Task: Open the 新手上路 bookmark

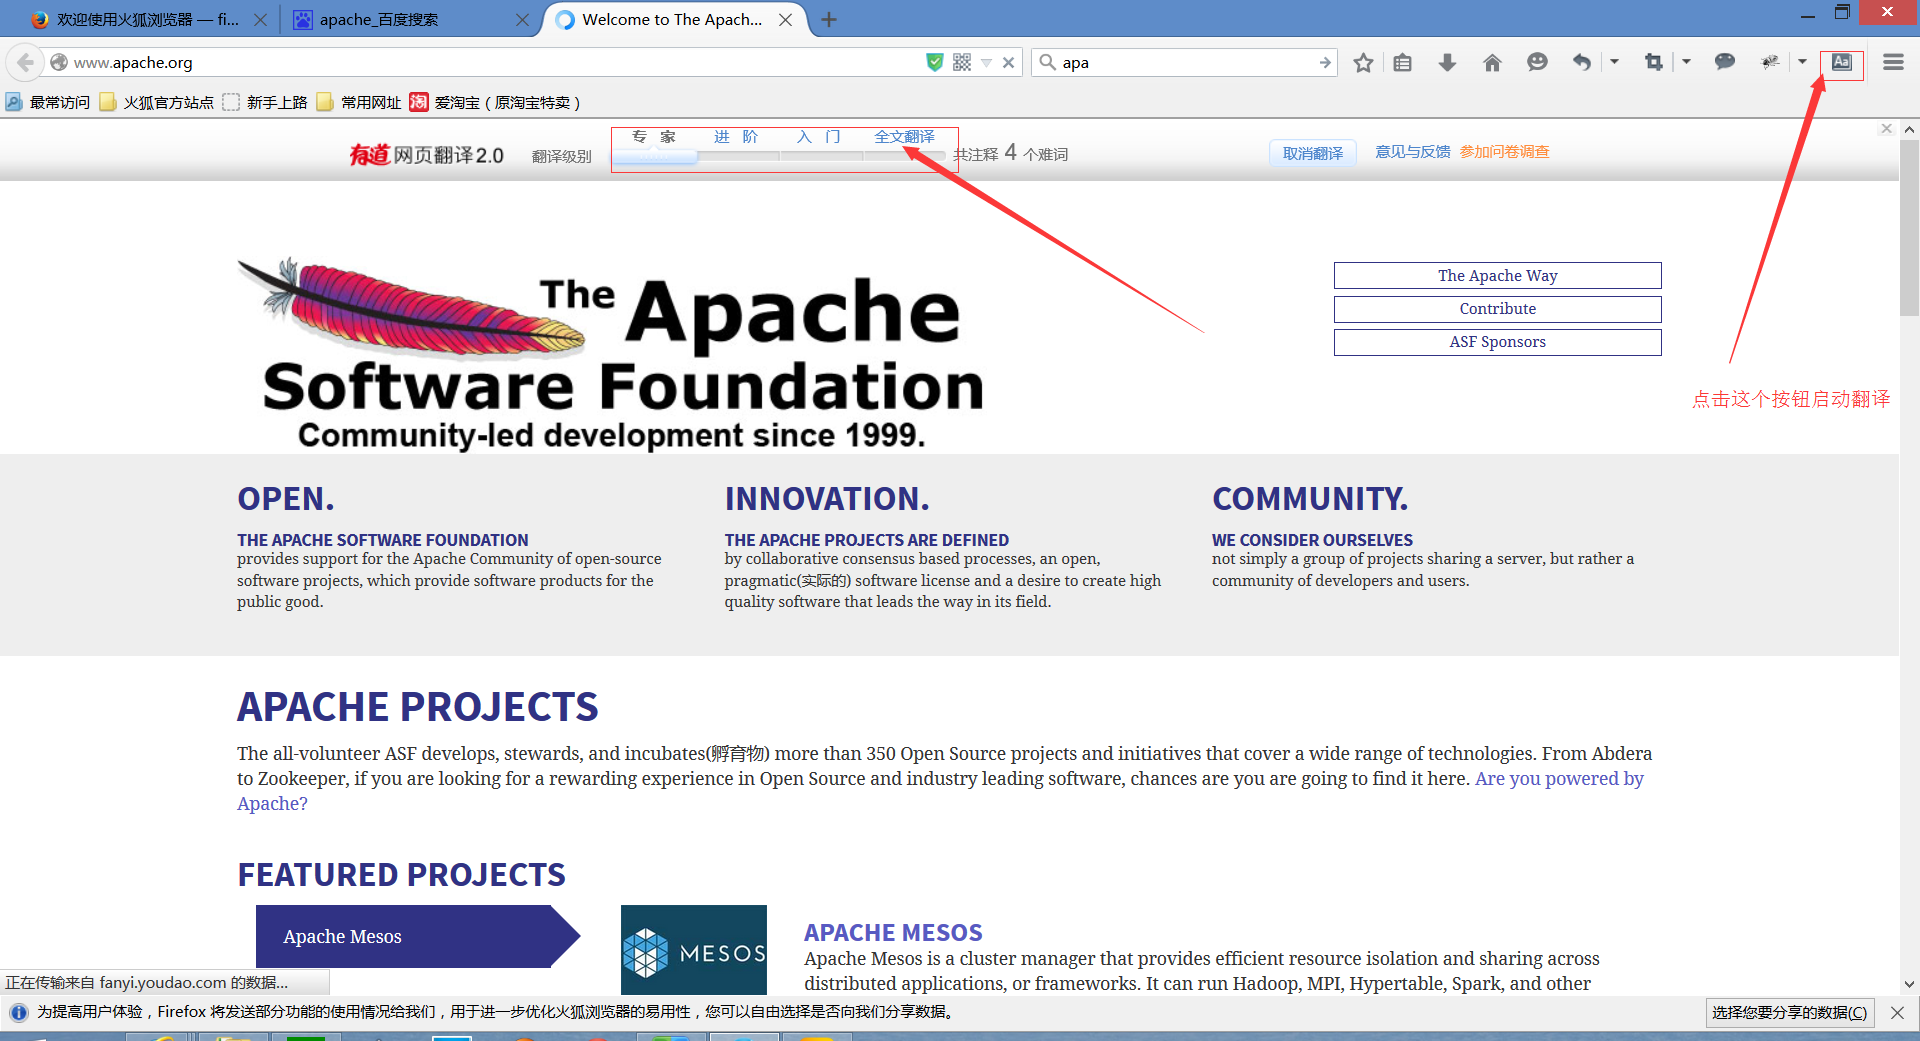Action: [265, 102]
